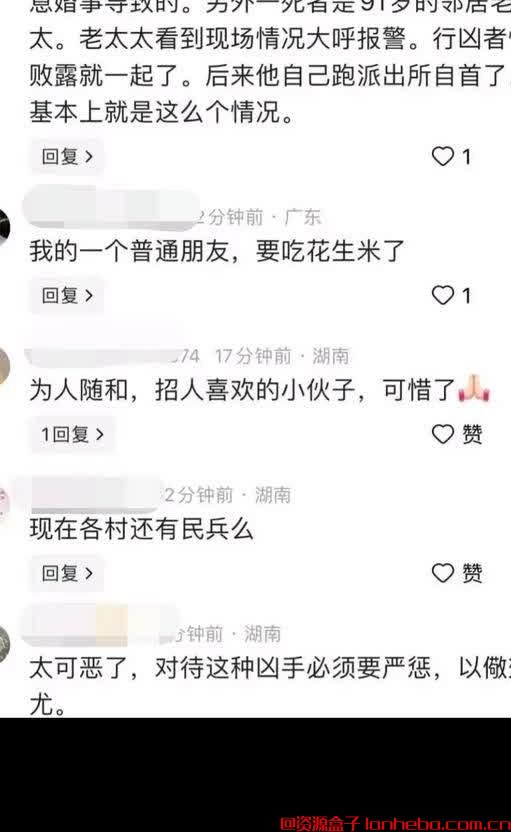Open 回复 chevron under the top comment
The image size is (511, 832).
pos(67,157)
